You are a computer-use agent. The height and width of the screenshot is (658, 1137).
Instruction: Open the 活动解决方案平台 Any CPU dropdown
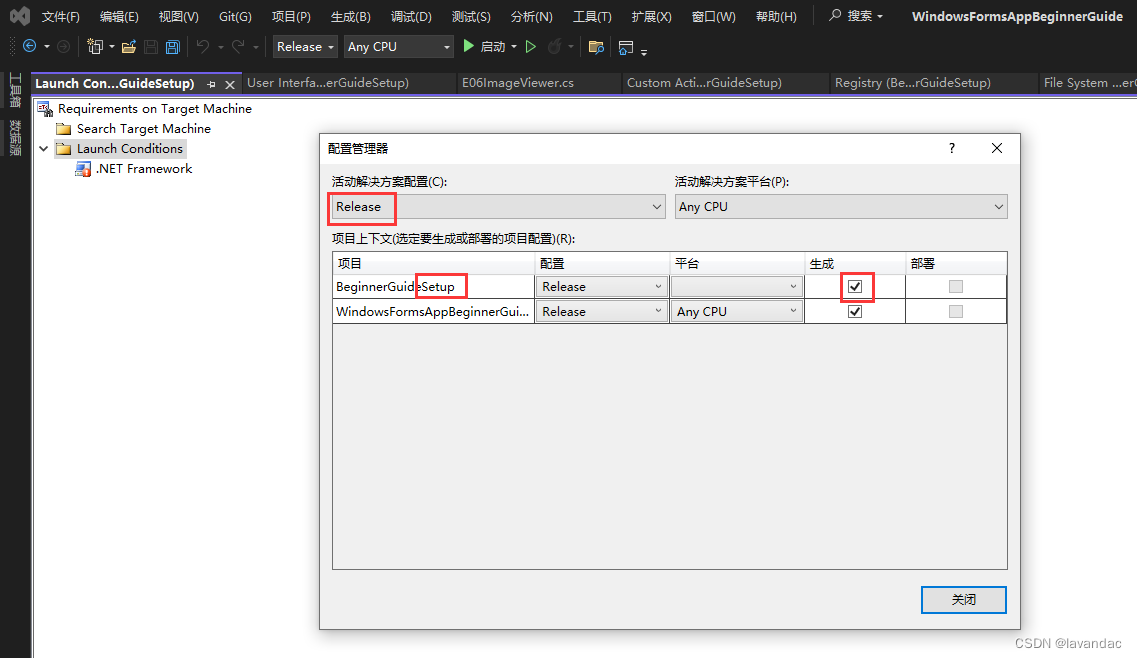point(1000,207)
